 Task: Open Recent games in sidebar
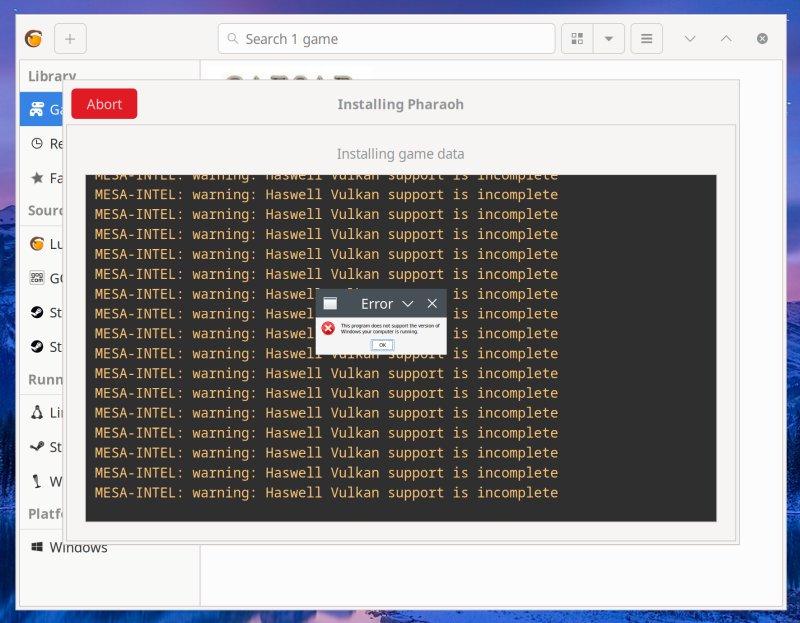58,143
